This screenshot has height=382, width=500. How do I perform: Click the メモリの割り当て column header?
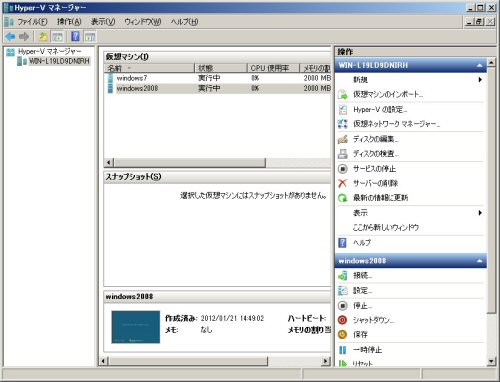point(316,68)
